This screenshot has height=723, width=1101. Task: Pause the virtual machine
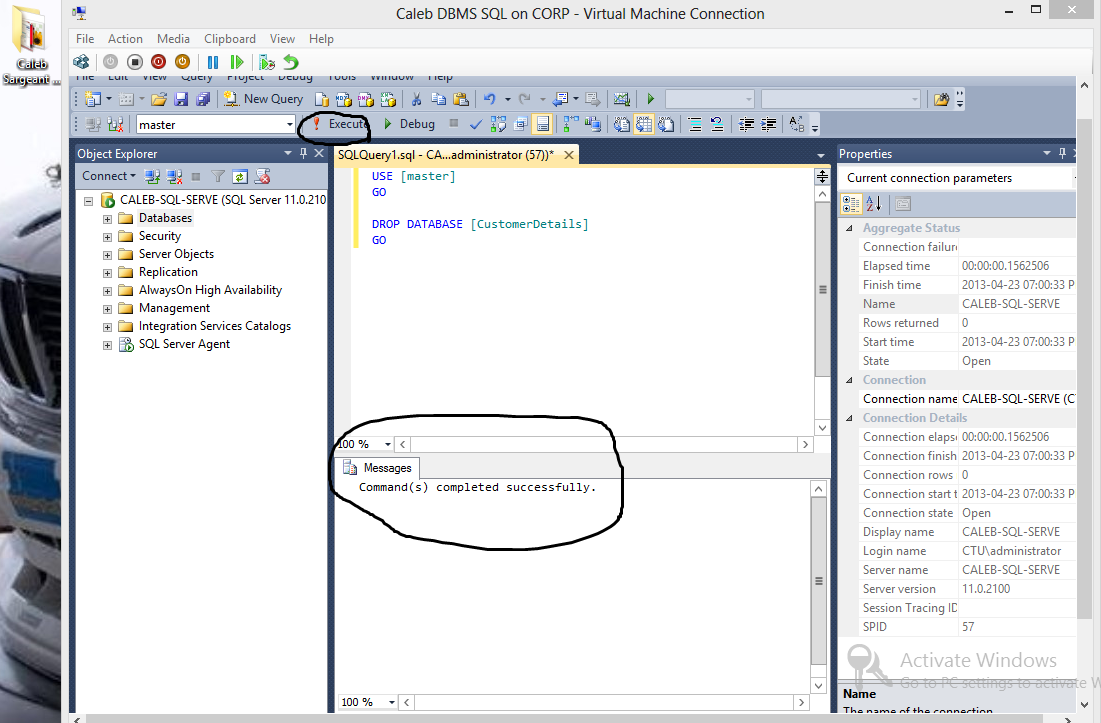point(213,62)
